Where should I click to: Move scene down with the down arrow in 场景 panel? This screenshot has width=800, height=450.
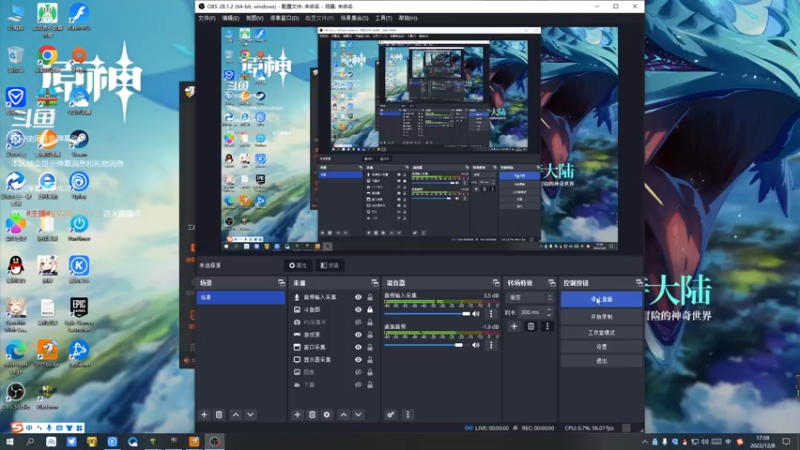[251, 414]
